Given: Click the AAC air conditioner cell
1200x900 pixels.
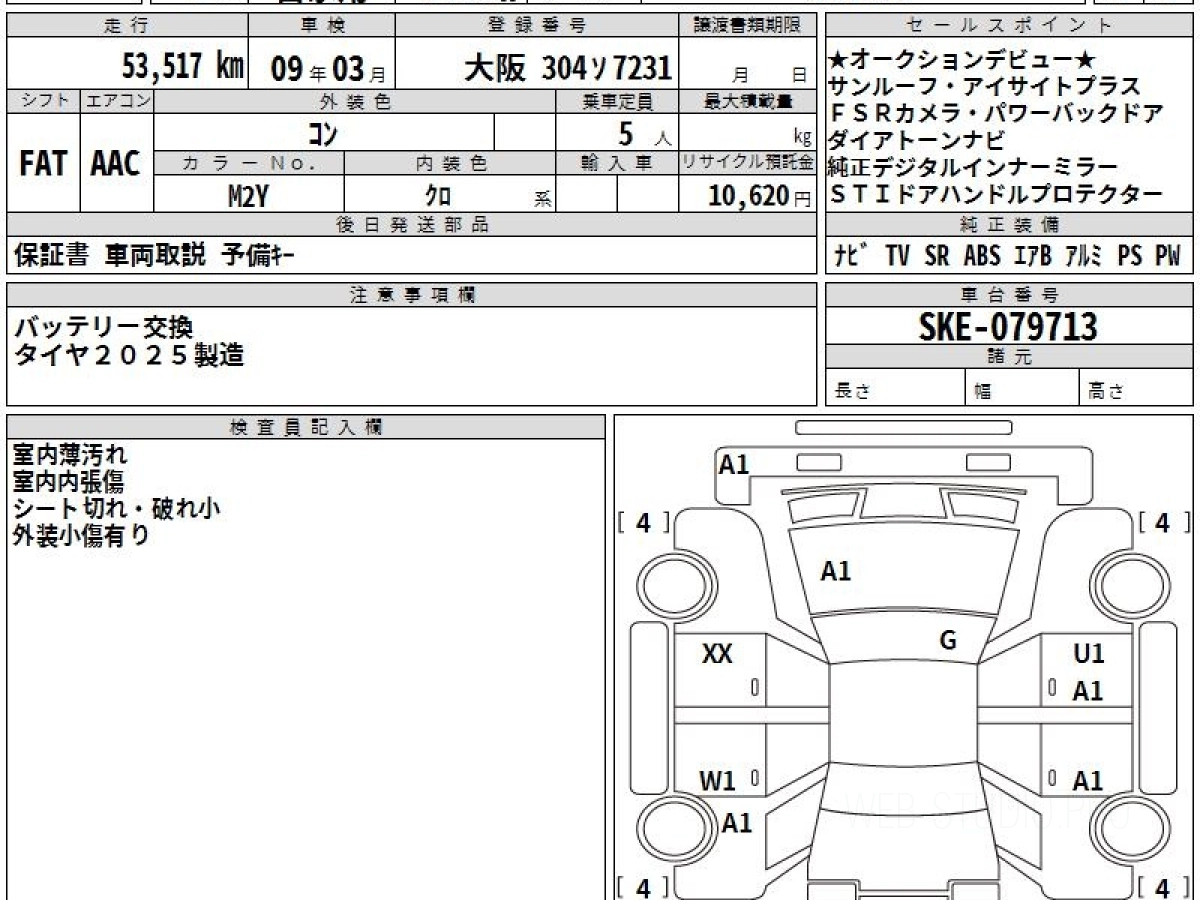Looking at the screenshot, I should [116, 164].
